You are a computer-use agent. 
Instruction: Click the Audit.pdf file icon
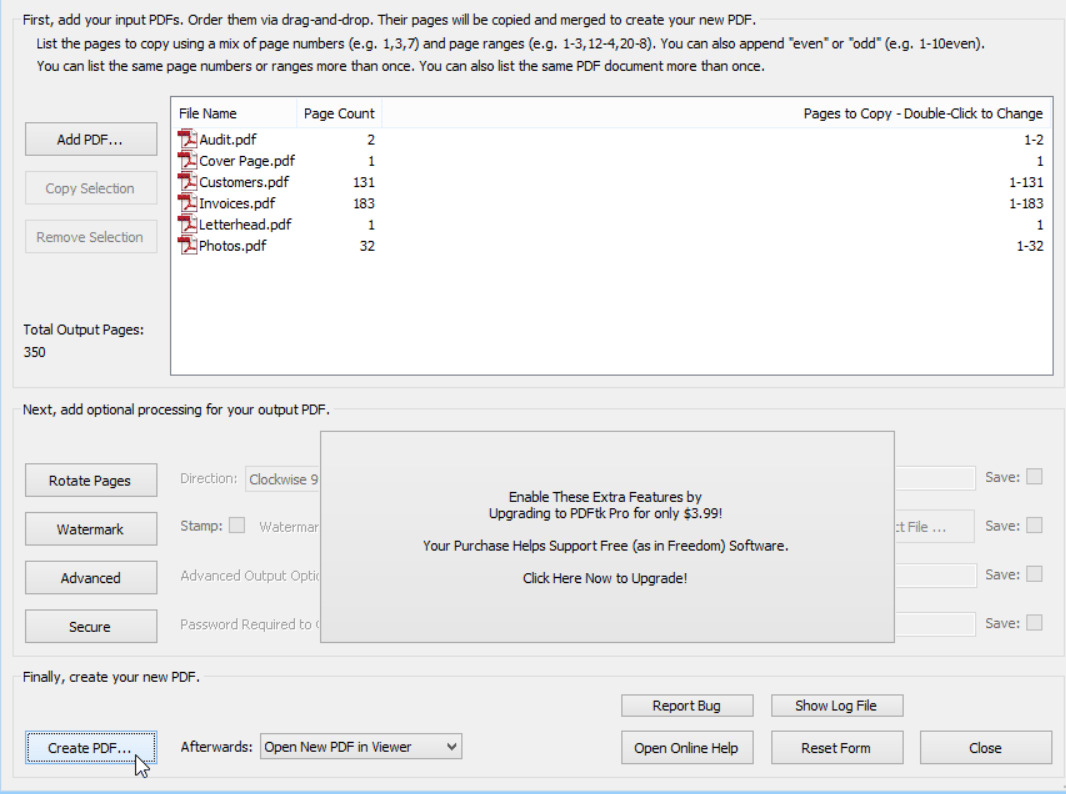click(187, 139)
